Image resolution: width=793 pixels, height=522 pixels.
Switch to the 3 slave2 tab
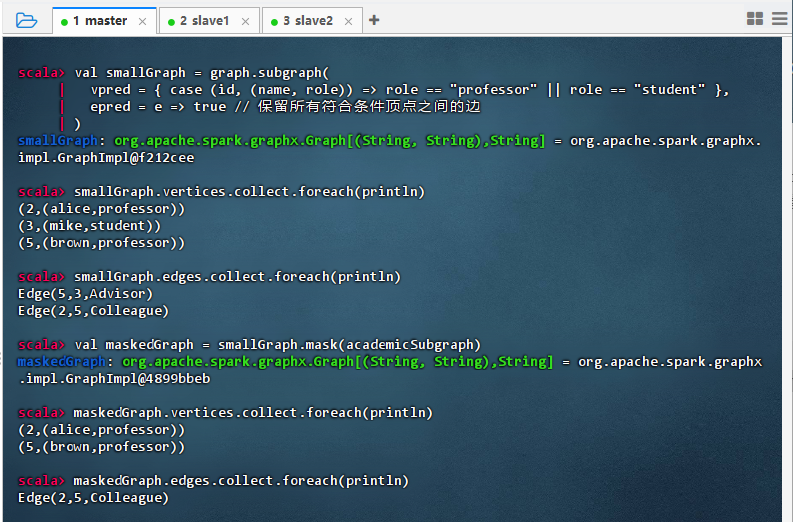(312, 21)
